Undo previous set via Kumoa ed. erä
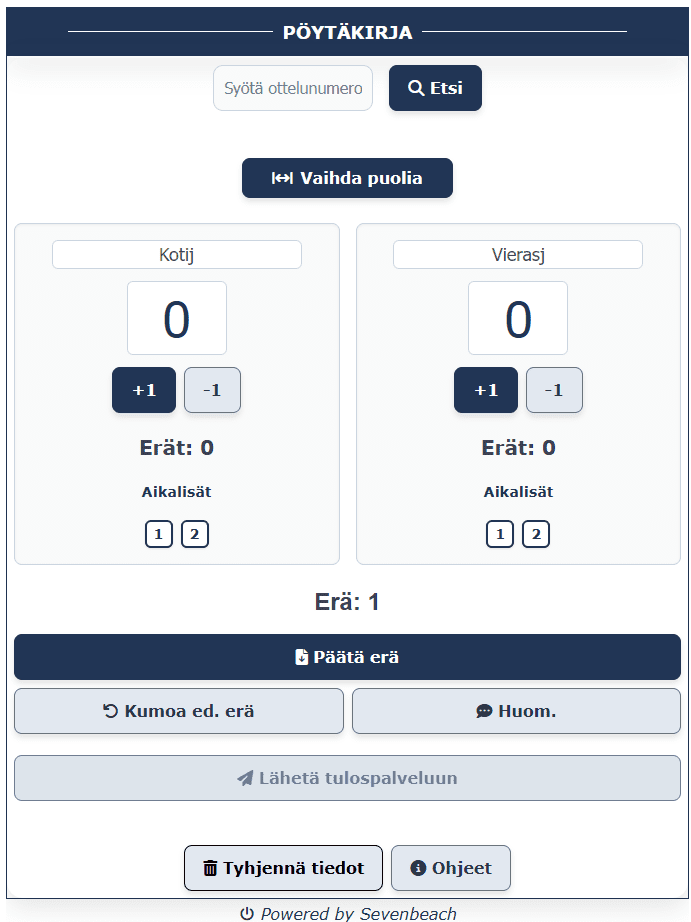Viewport: 691px width, 922px height. click(179, 711)
